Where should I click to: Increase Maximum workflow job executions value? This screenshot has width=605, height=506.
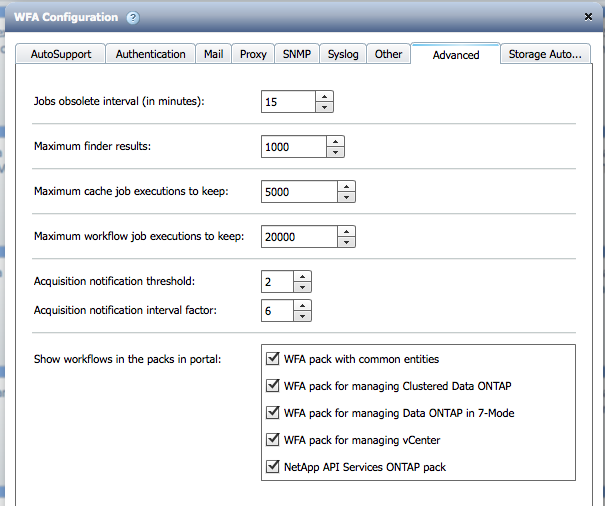click(x=346, y=231)
